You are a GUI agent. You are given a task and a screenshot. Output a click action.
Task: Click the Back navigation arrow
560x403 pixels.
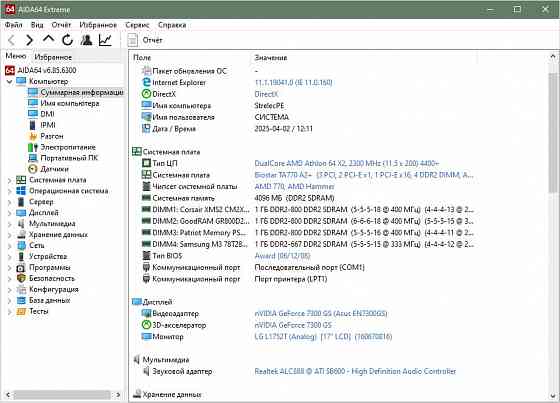click(11, 40)
